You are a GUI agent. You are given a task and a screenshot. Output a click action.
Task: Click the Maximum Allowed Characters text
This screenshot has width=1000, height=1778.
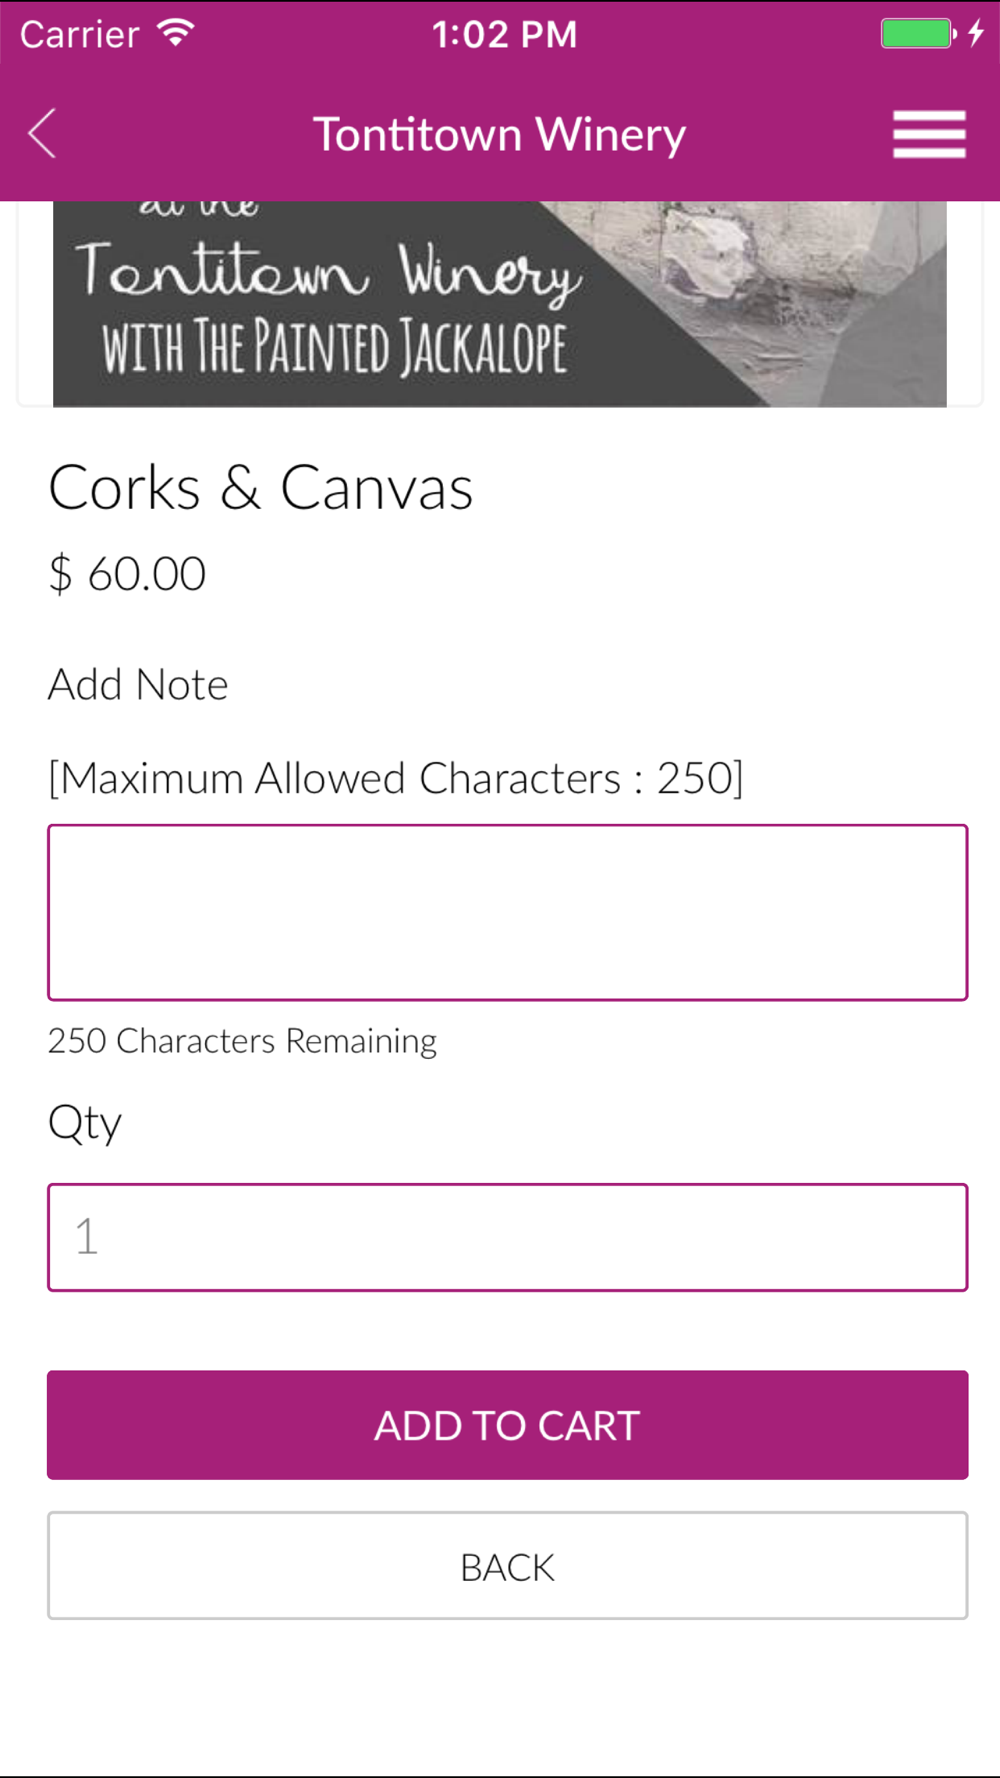[396, 778]
